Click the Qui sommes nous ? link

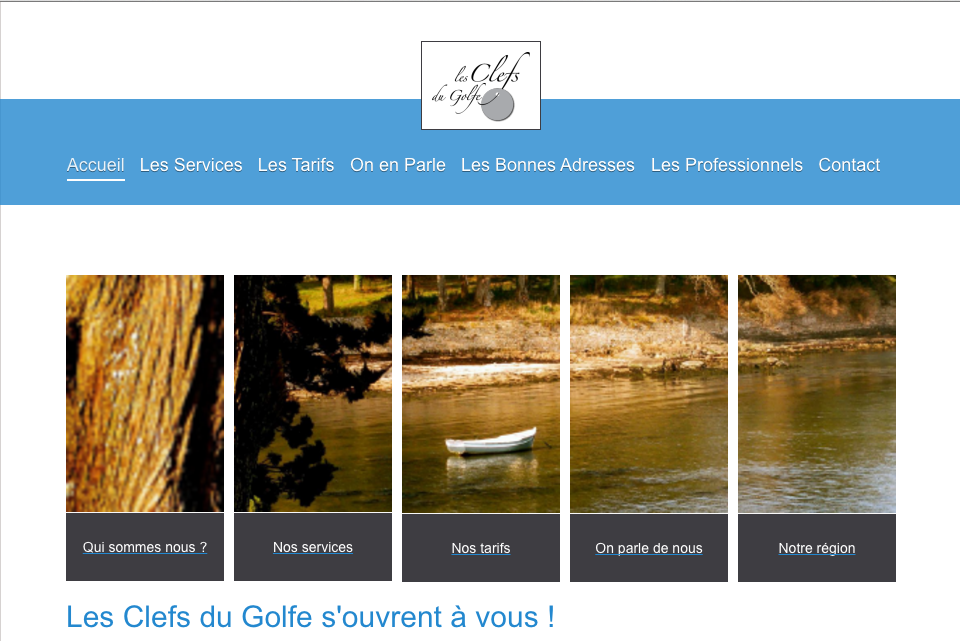pos(145,547)
